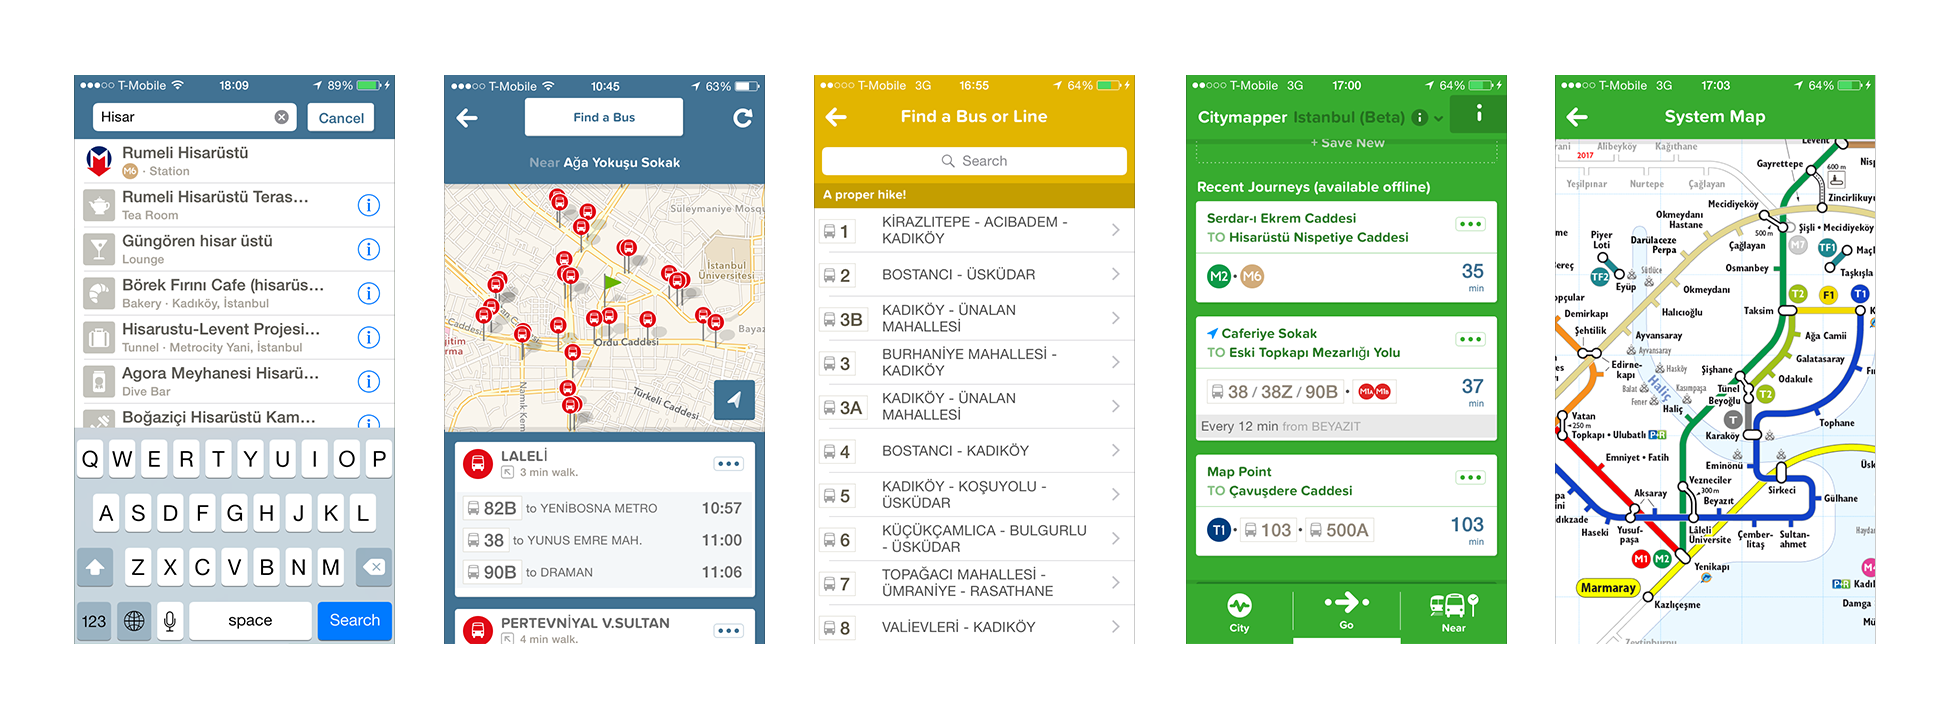Open more options for LALELİ stop
This screenshot has height=720, width=1950.
(x=728, y=464)
